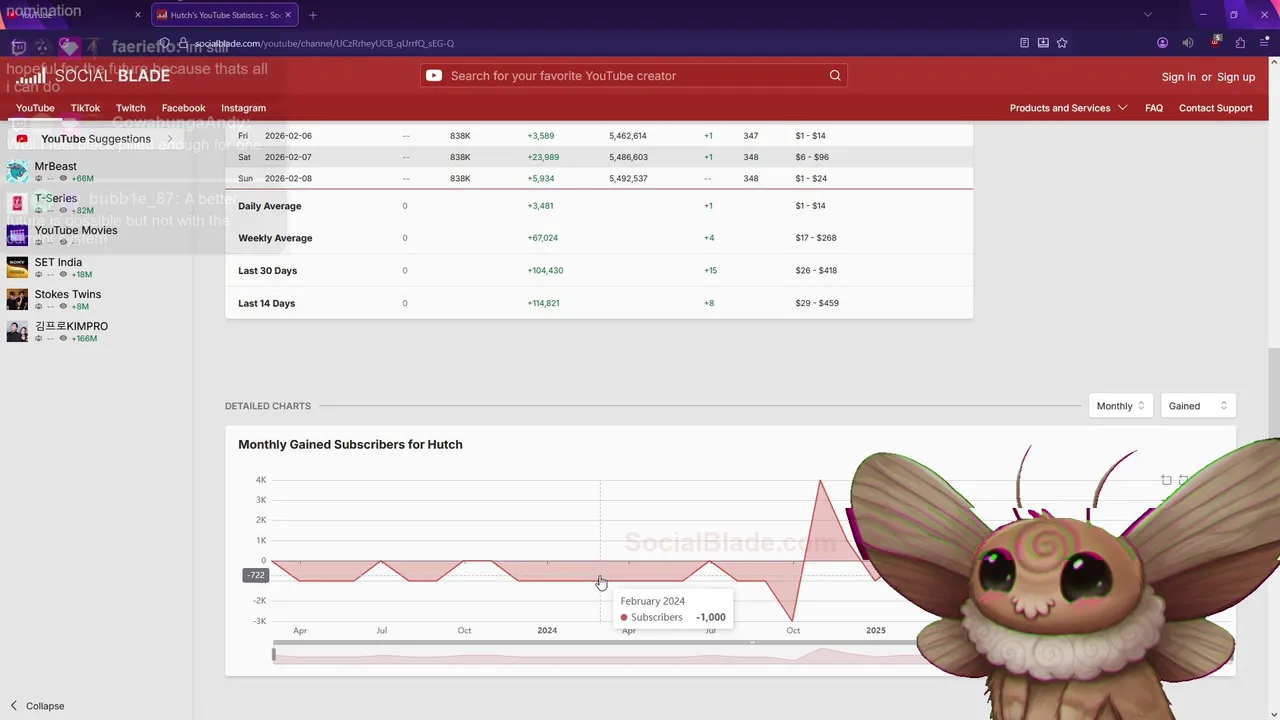Open the Monthly interval dropdown
This screenshot has width=1280, height=720.
coord(1120,406)
